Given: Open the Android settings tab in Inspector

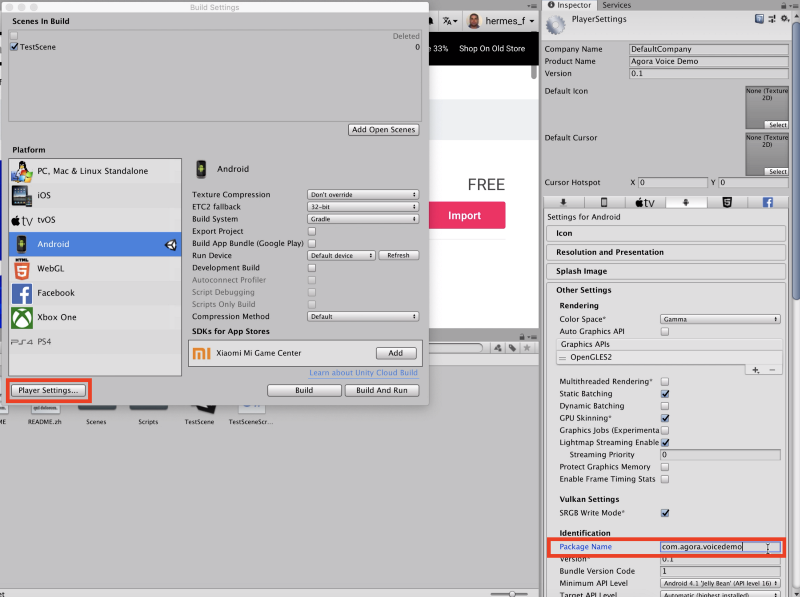Looking at the screenshot, I should [x=686, y=203].
